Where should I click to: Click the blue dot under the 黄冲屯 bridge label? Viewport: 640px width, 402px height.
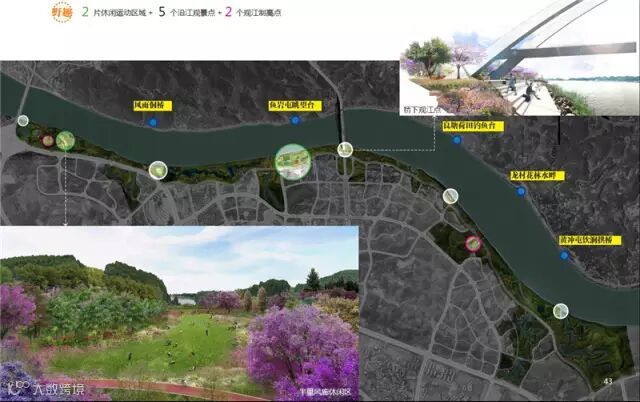click(x=564, y=255)
